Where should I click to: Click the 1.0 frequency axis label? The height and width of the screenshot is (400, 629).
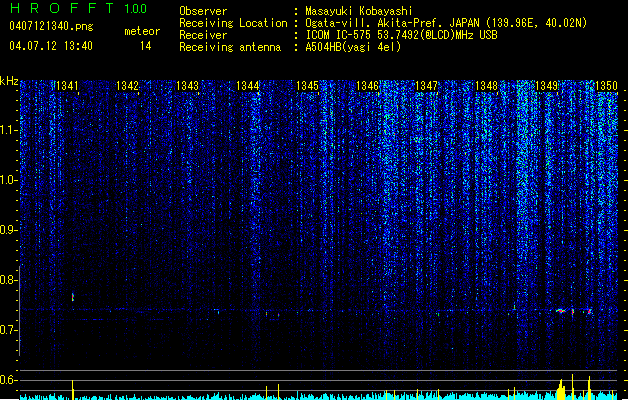pos(9,180)
